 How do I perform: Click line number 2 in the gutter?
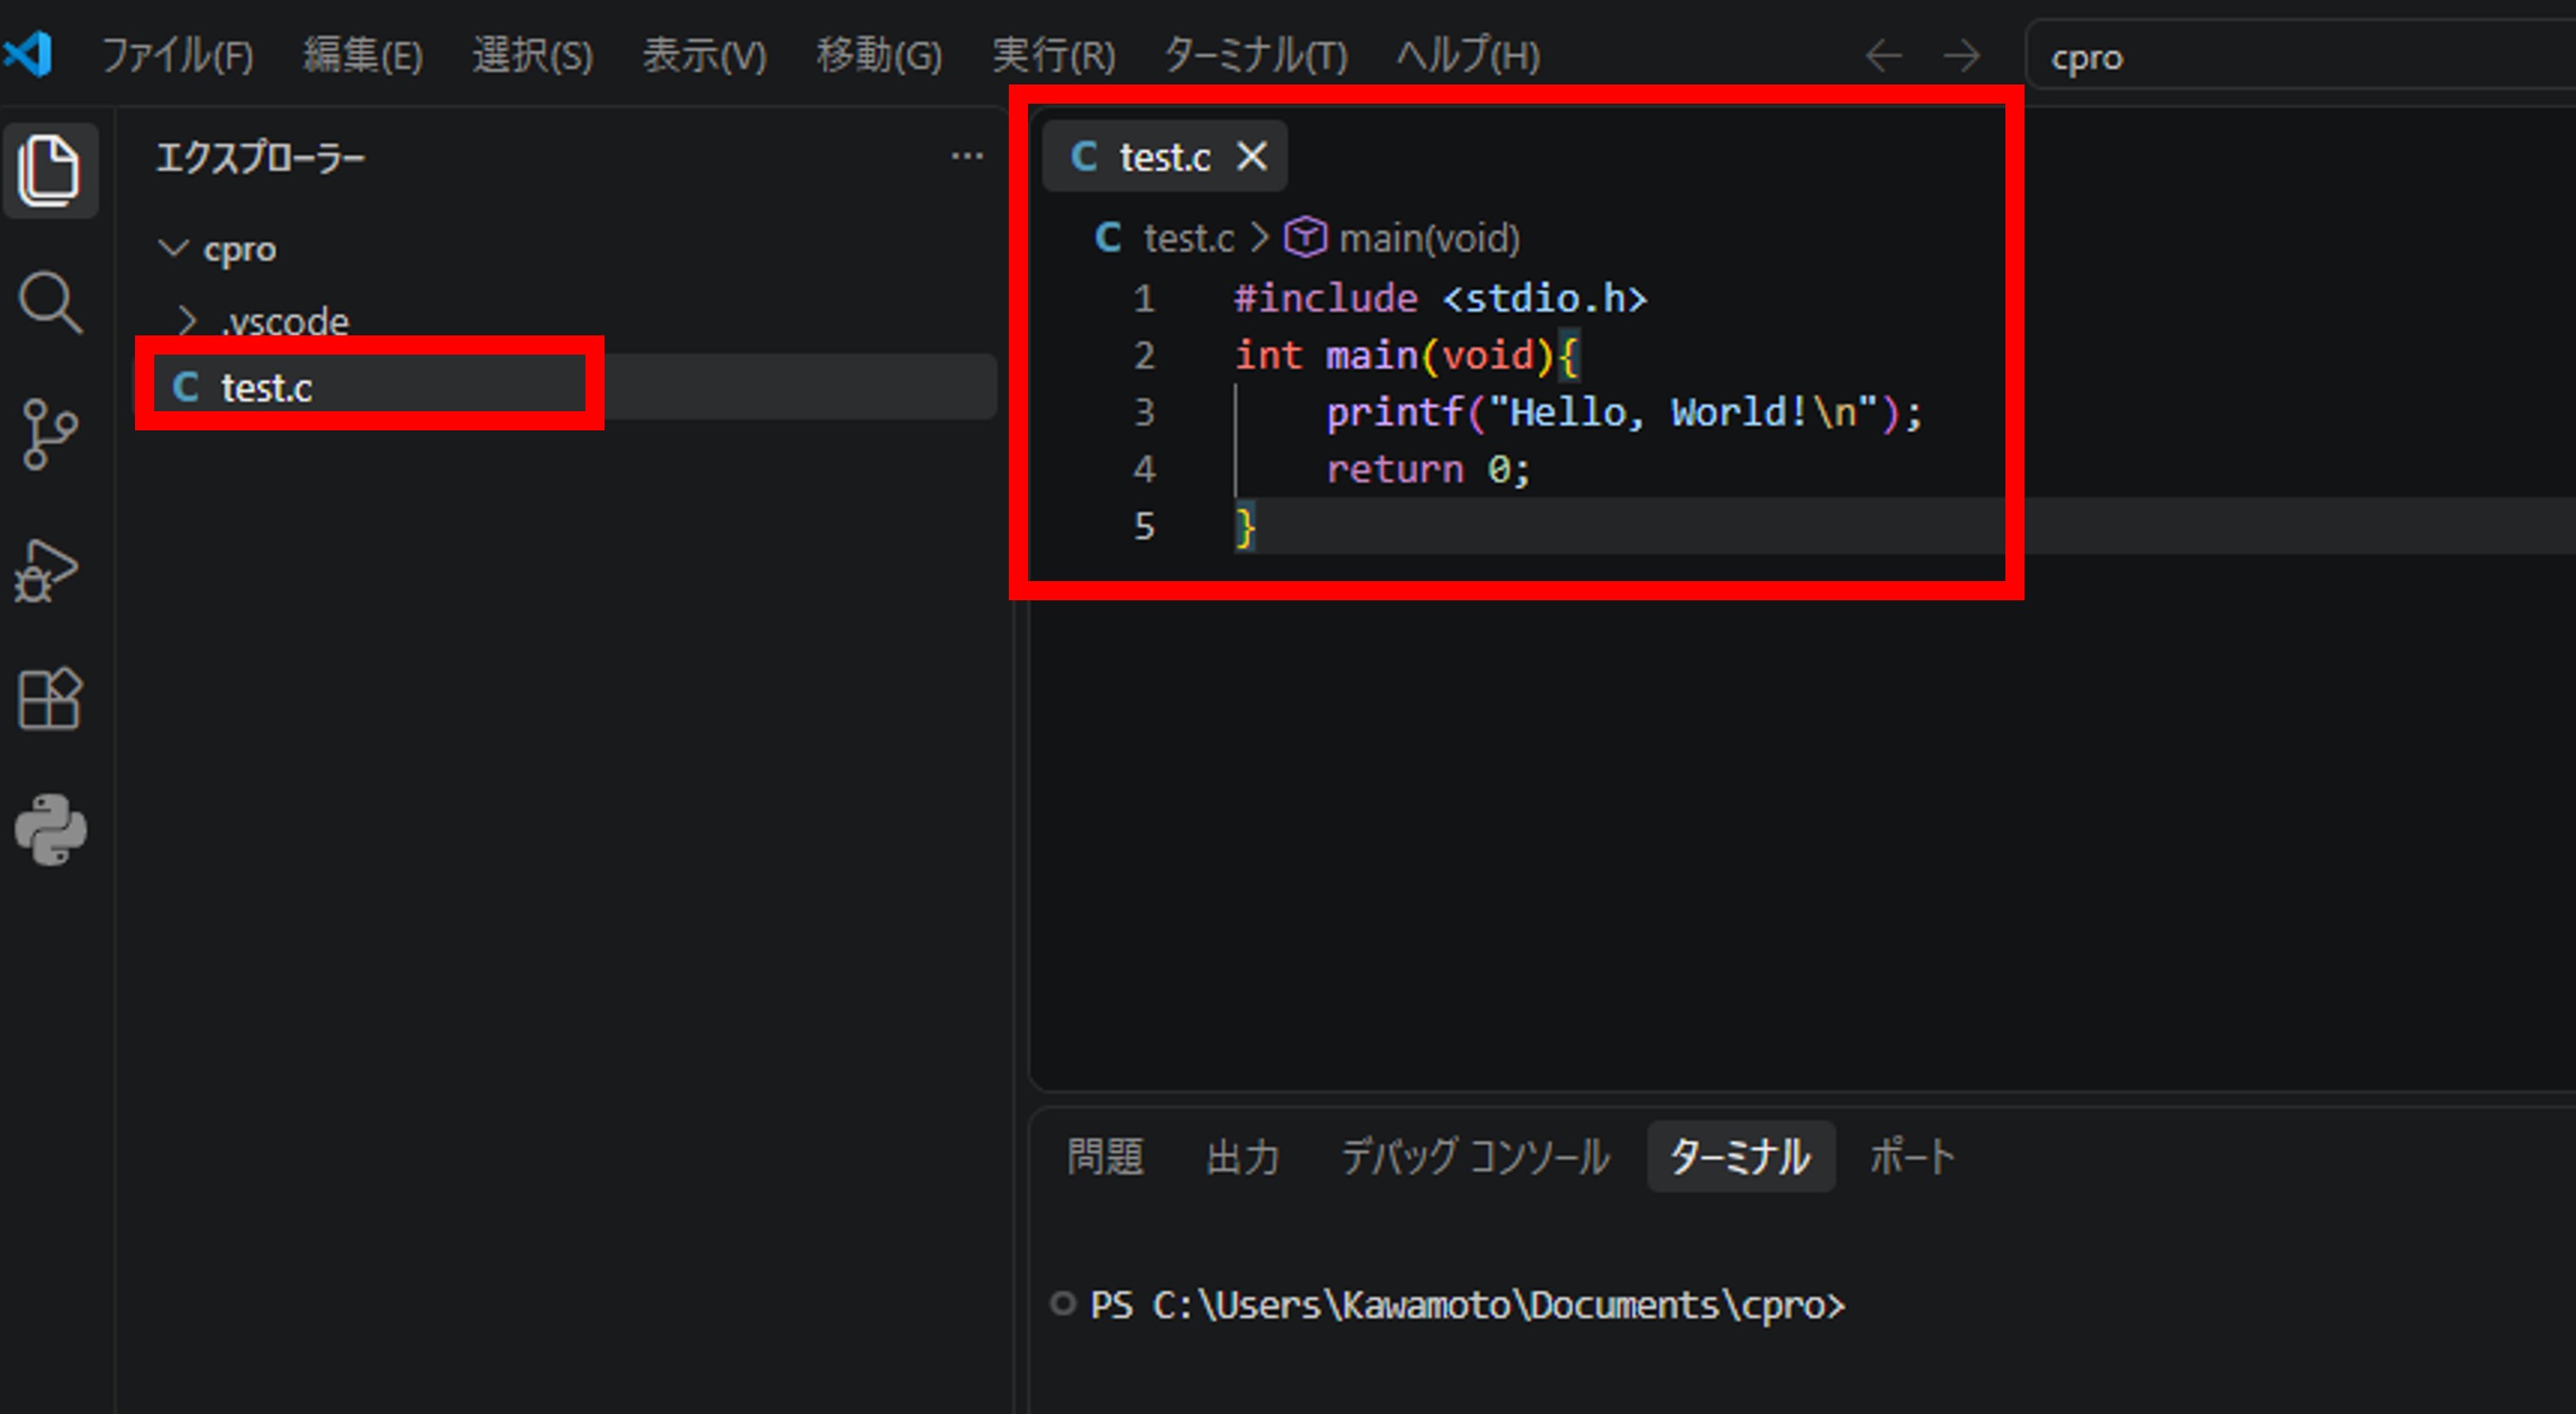(1144, 356)
